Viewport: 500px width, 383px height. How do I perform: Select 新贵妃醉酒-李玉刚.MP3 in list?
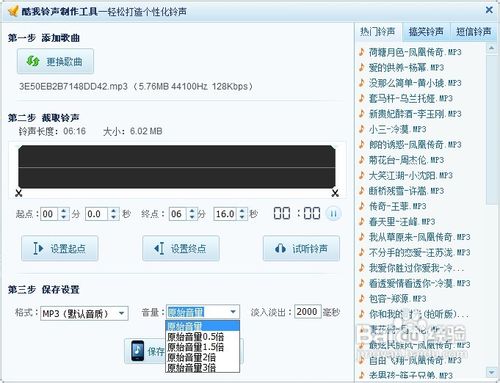coord(415,114)
